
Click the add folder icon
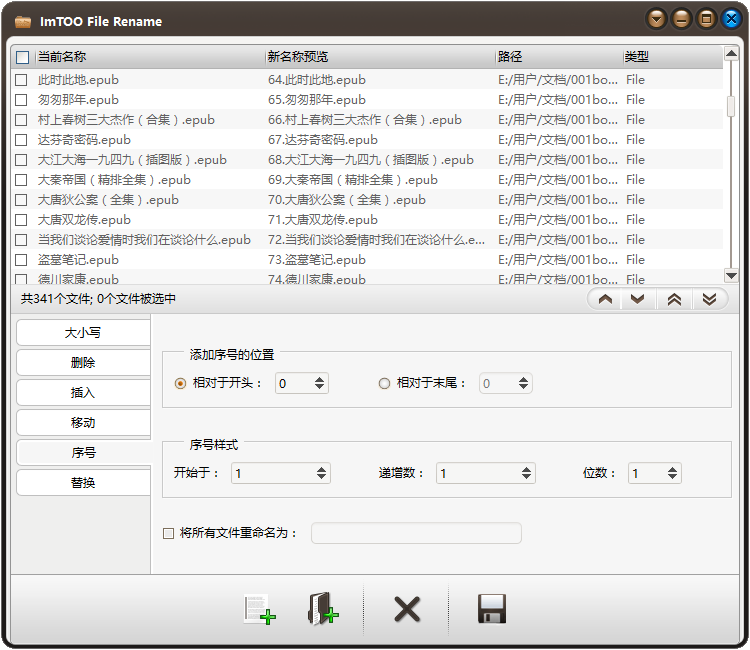(322, 609)
